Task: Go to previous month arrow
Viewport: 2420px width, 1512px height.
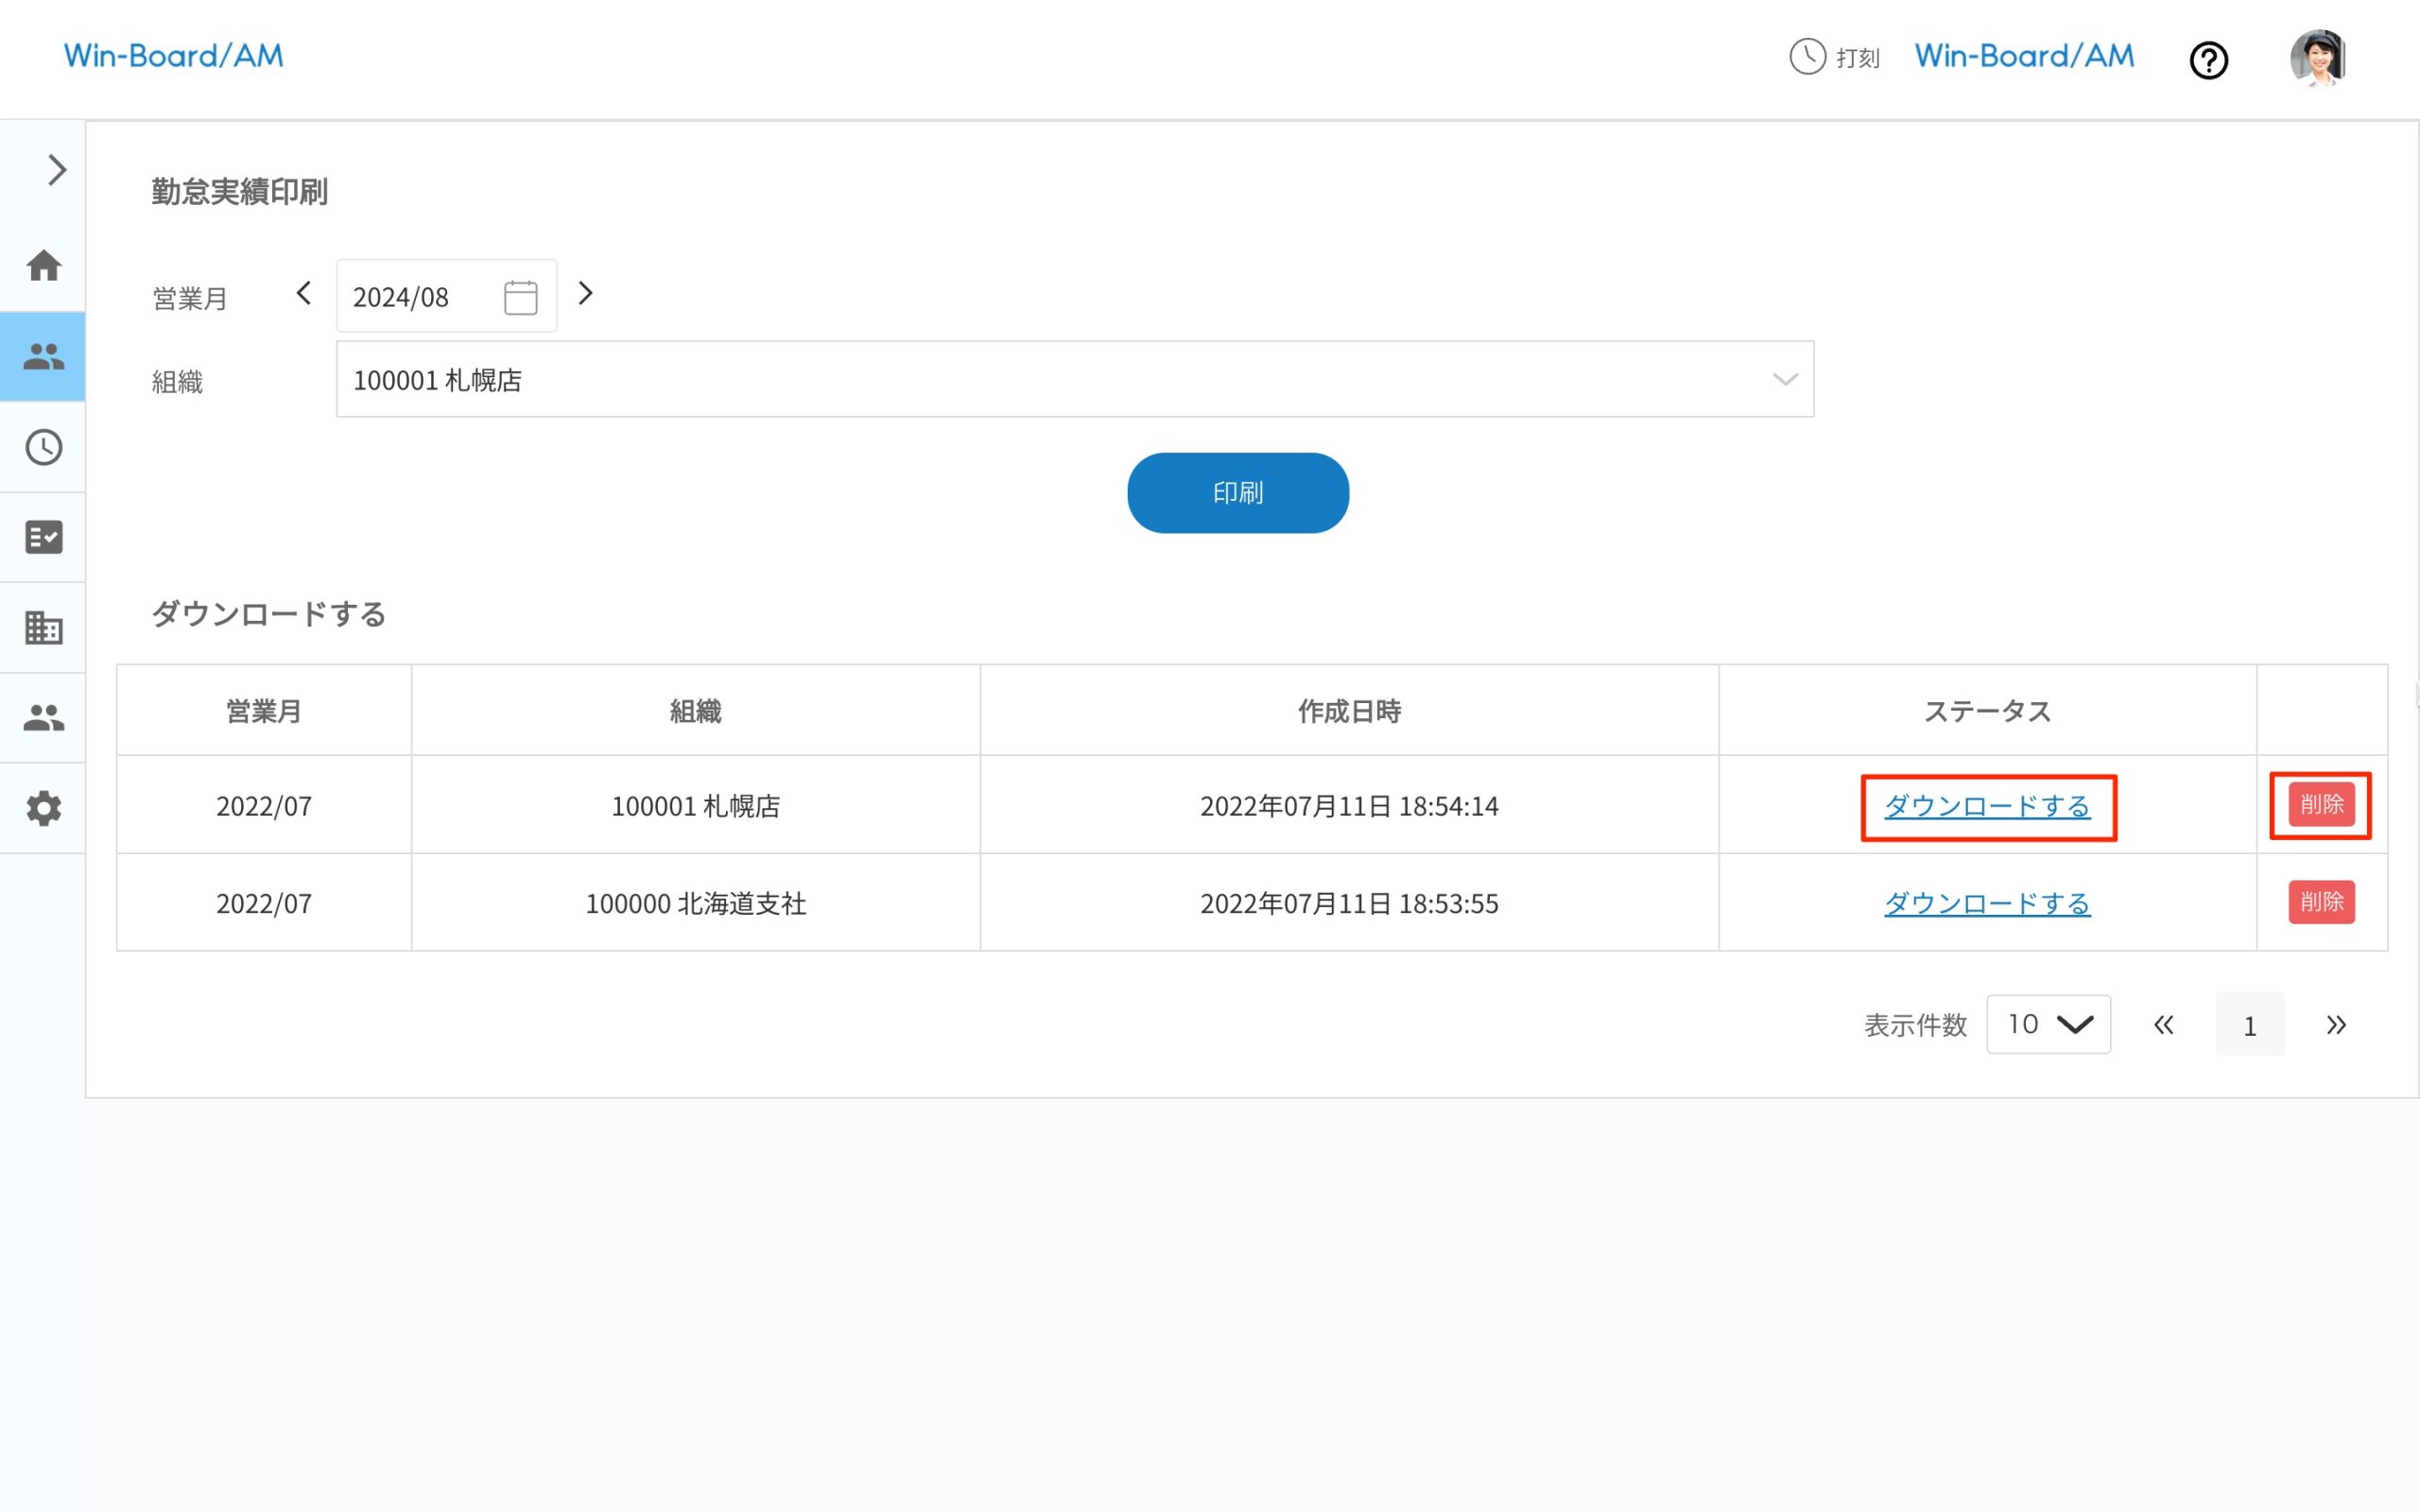Action: [304, 294]
